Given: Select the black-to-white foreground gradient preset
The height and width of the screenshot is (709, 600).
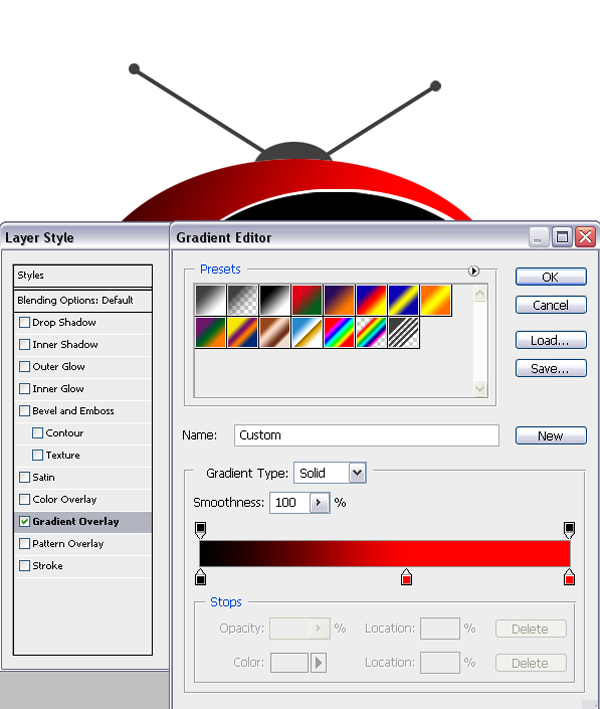Looking at the screenshot, I should click(210, 300).
